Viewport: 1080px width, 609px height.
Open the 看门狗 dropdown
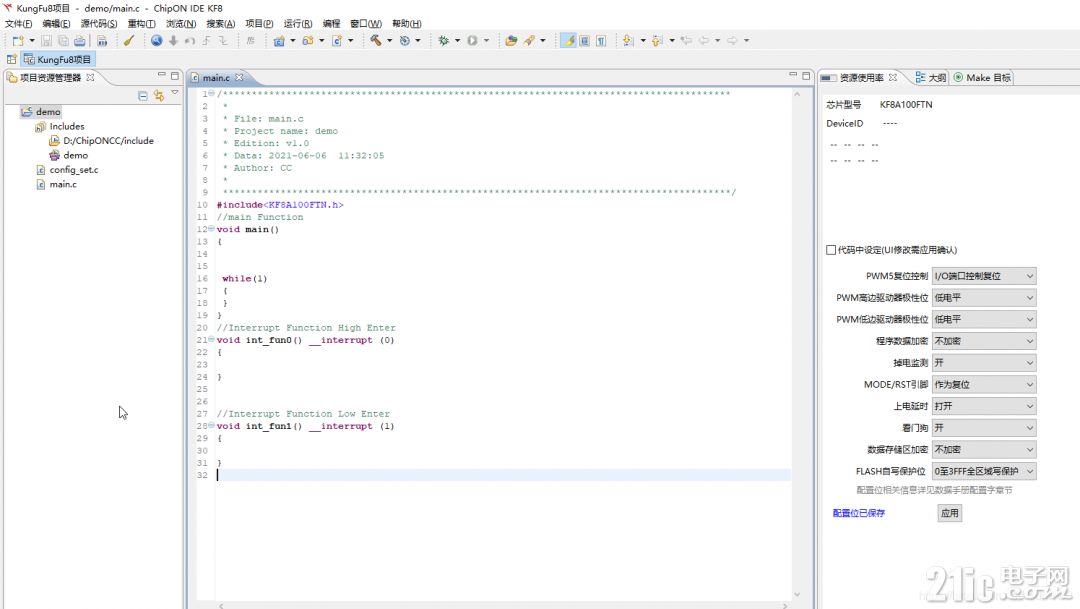point(984,428)
